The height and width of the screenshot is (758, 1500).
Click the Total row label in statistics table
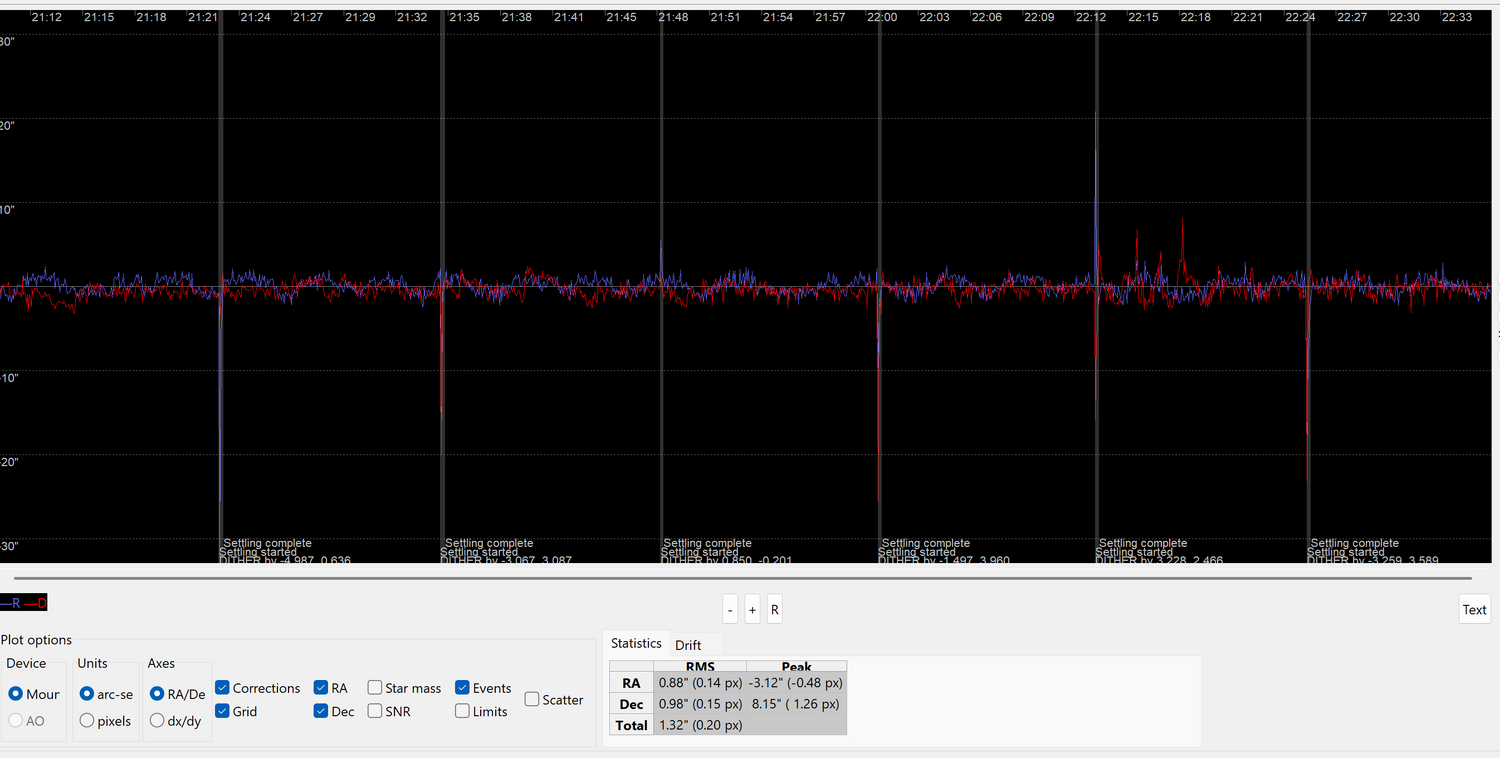pyautogui.click(x=631, y=725)
